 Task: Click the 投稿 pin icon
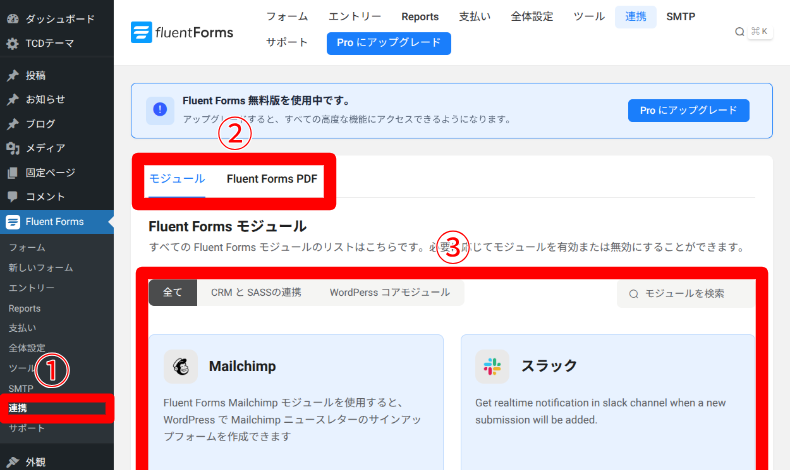click(13, 76)
